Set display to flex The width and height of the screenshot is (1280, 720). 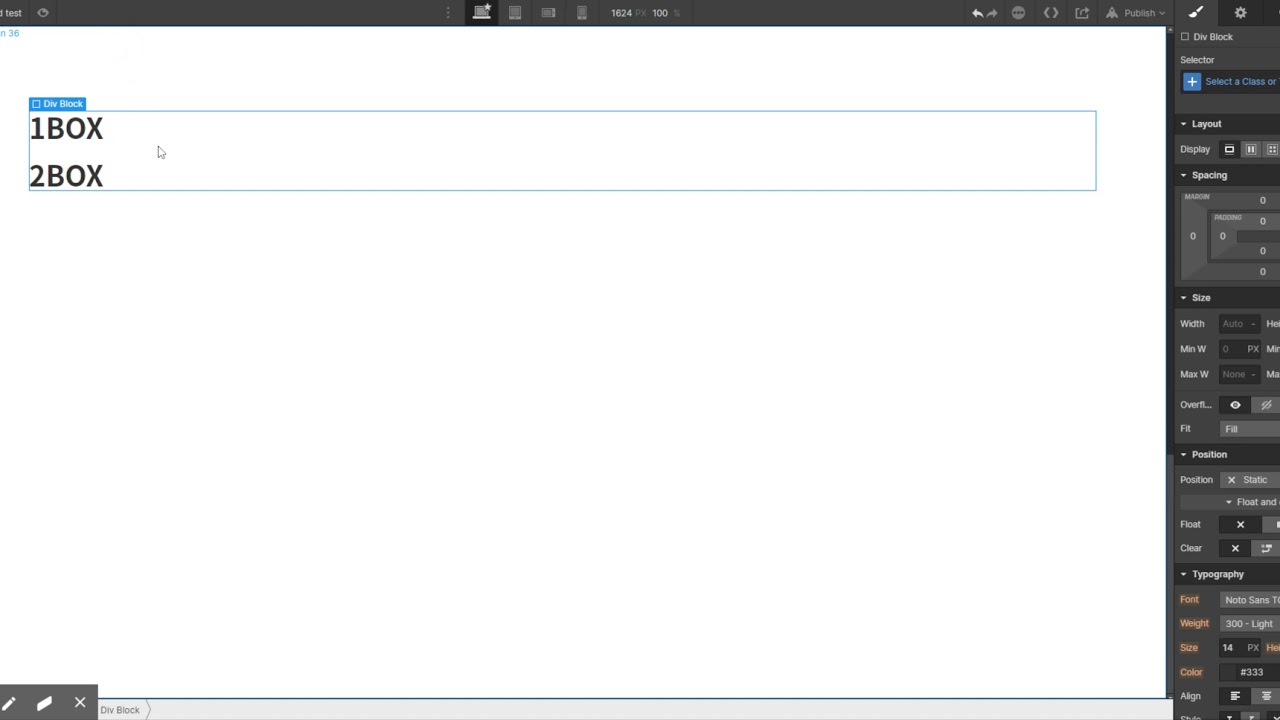tap(1251, 149)
